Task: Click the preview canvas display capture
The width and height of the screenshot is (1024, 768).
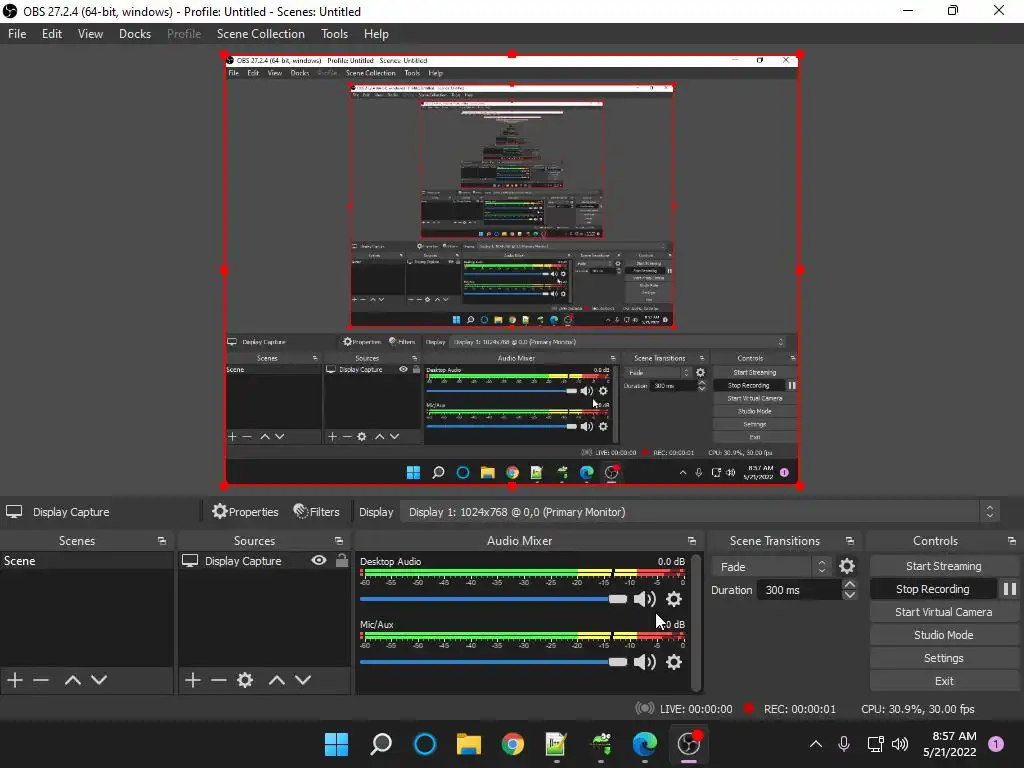Action: click(x=512, y=270)
